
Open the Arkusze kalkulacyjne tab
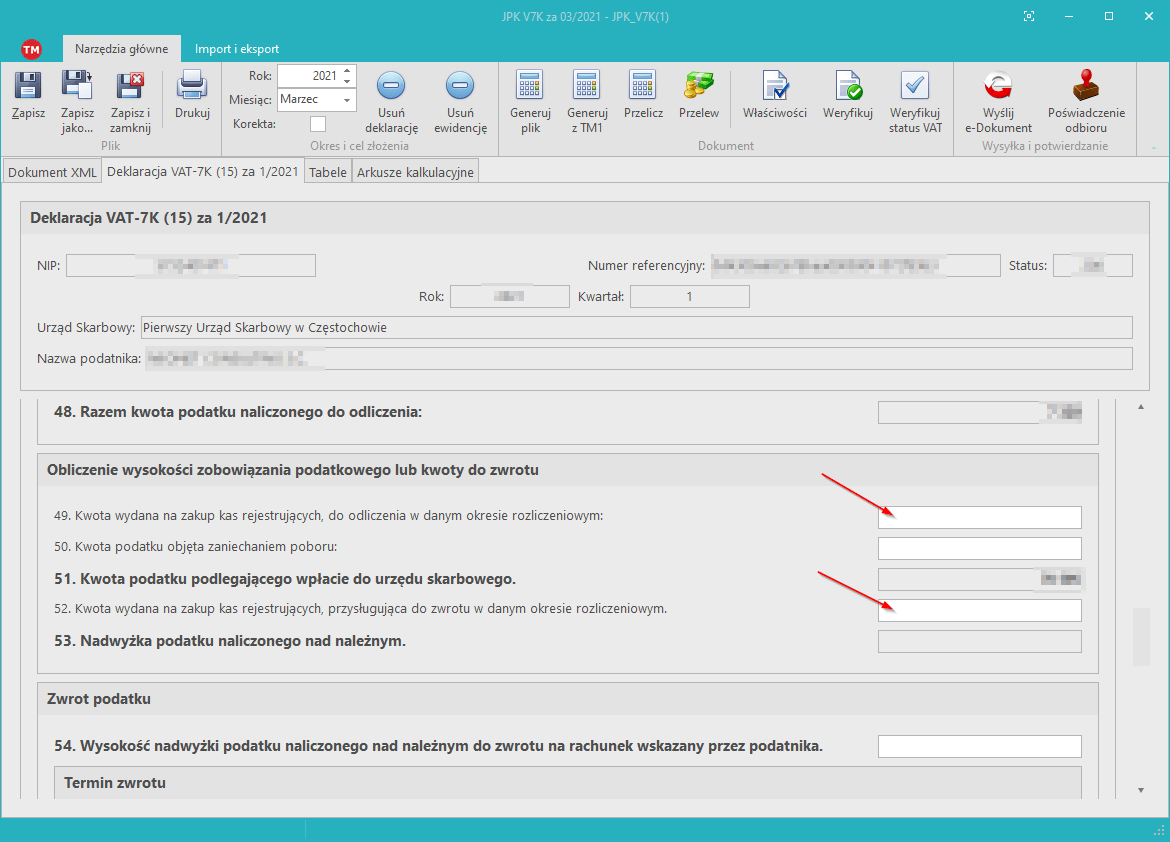point(415,172)
